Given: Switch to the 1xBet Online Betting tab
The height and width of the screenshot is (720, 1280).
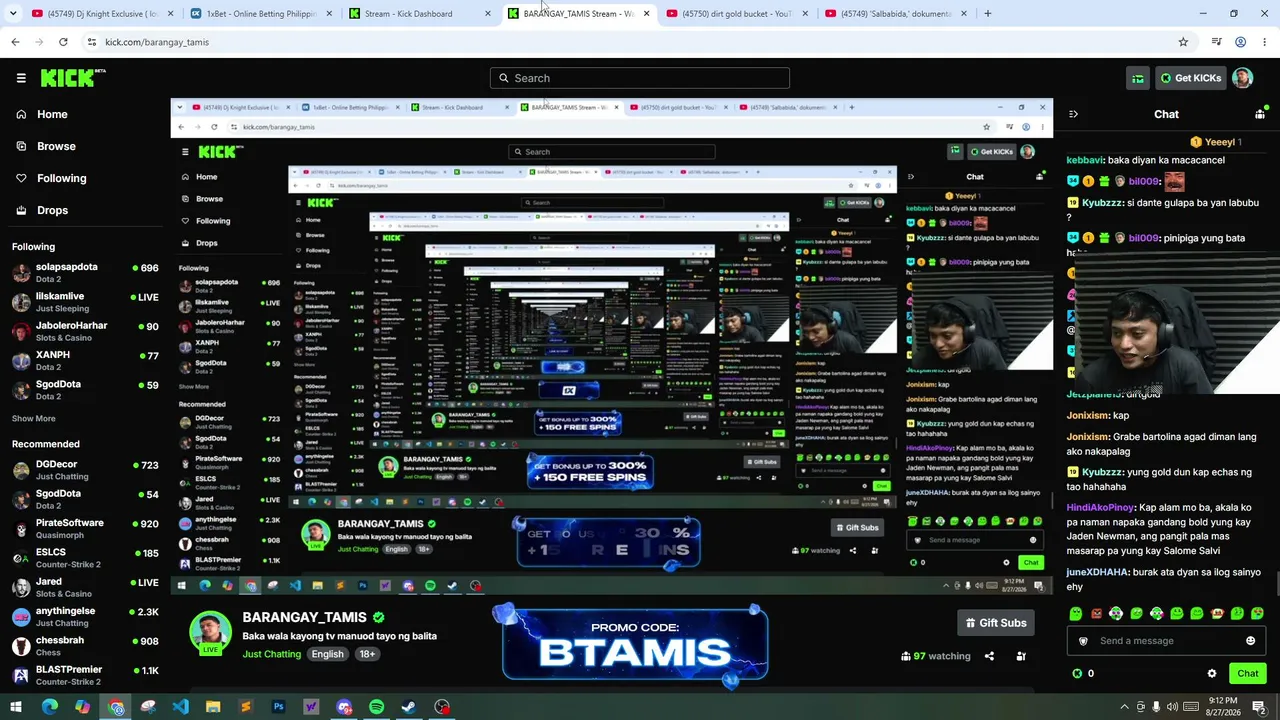Looking at the screenshot, I should pos(259,14).
